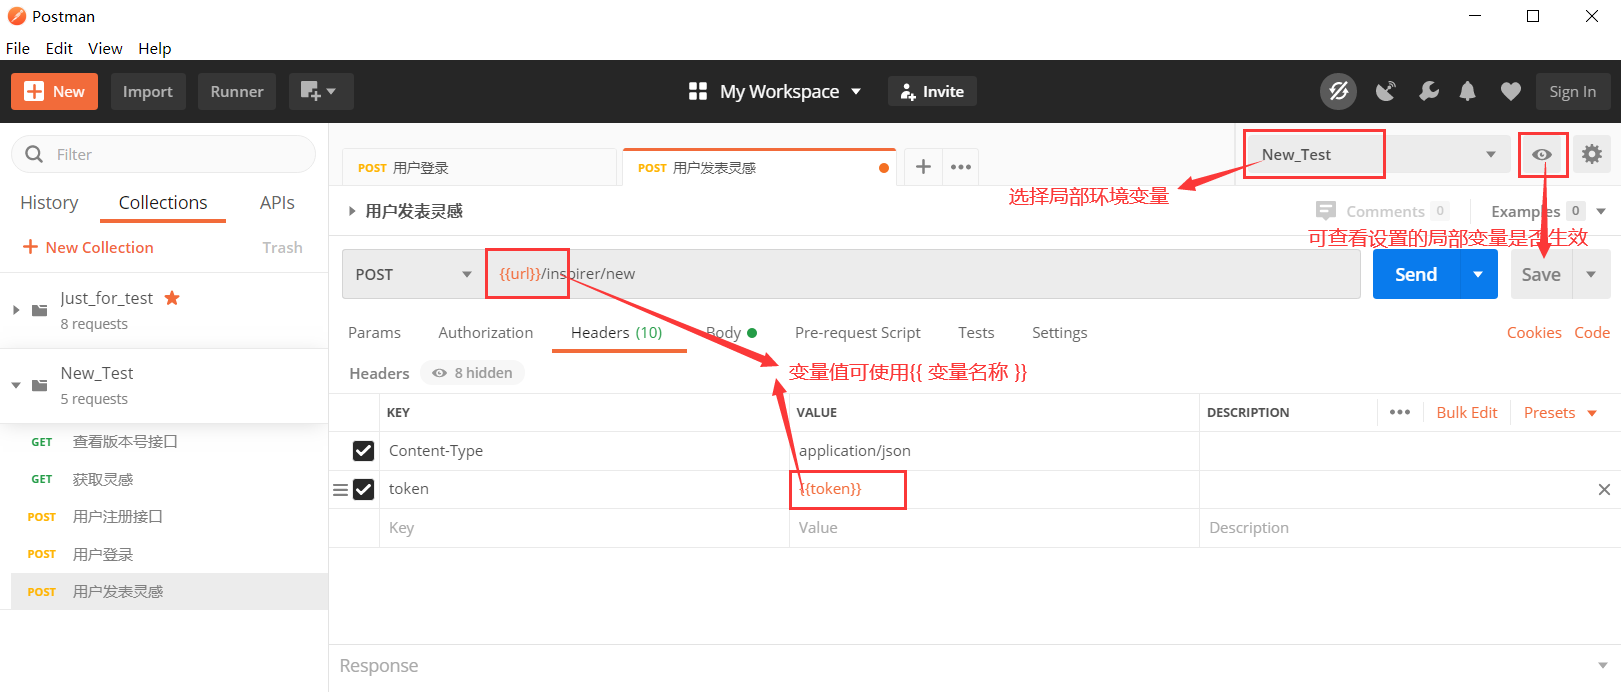Switch to the 用户登录 request tab

click(479, 167)
